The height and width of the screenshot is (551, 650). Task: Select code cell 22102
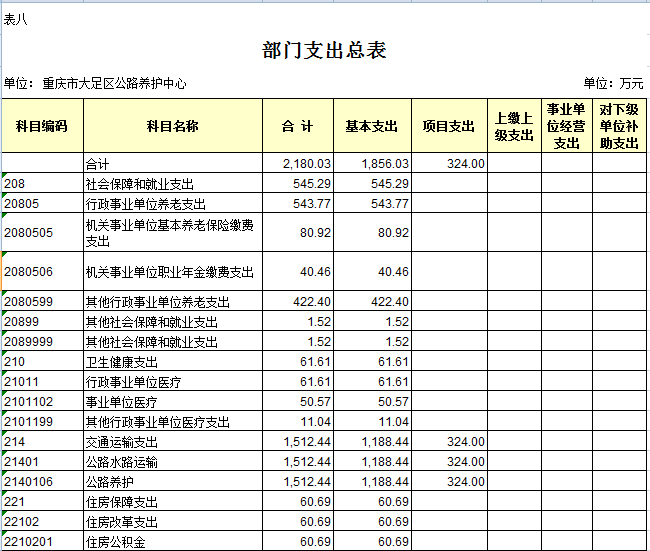[42, 521]
